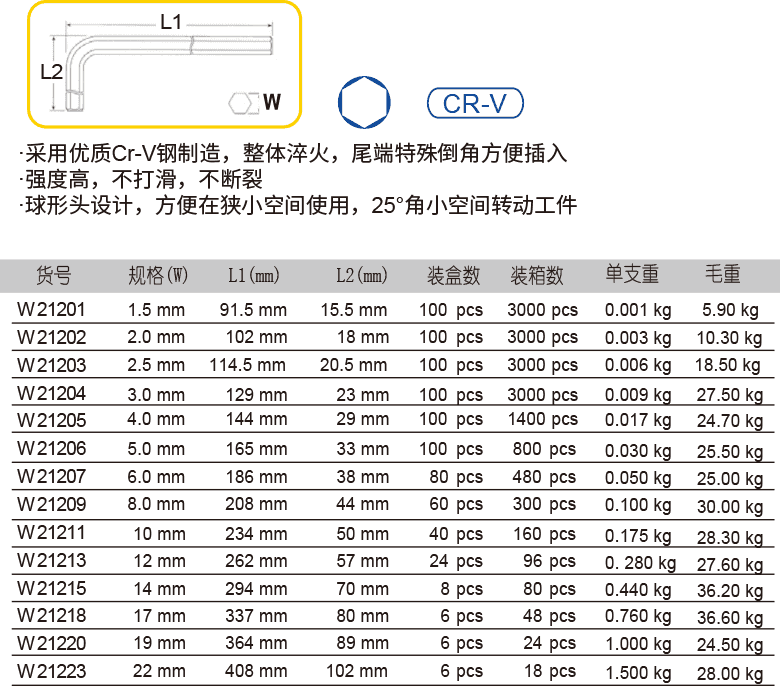The image size is (780, 687).
Task: Click the L2(mm) column header
Action: click(362, 275)
